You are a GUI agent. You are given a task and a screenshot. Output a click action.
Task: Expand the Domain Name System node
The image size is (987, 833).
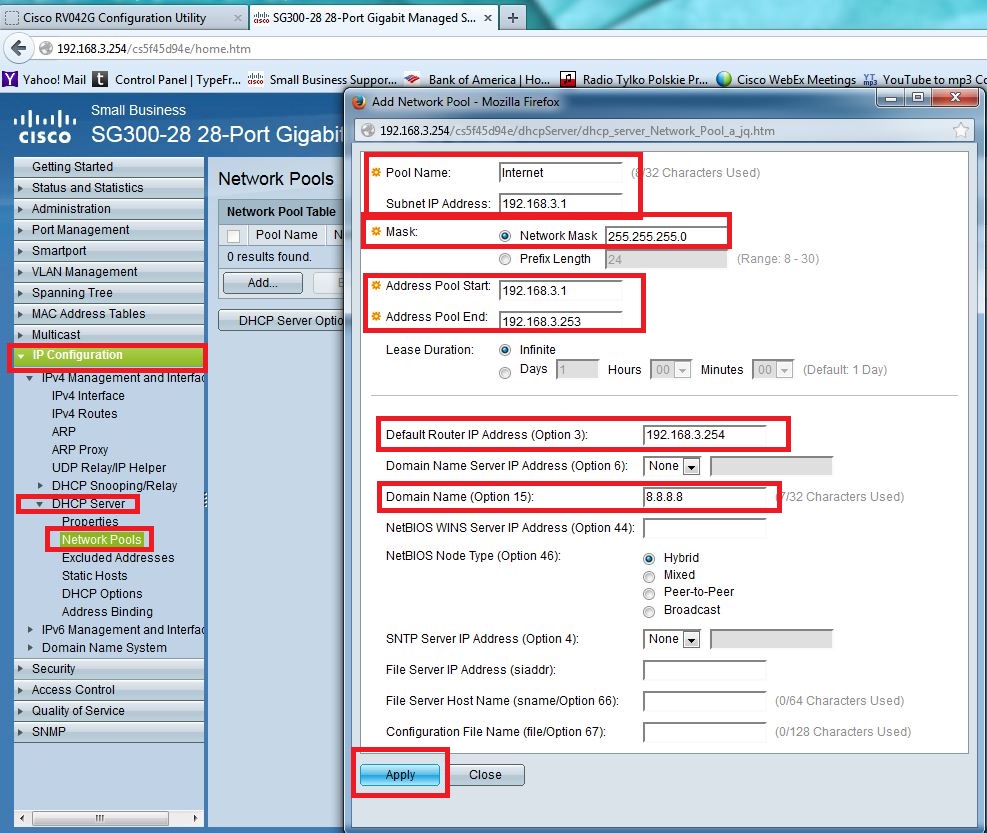[30, 647]
